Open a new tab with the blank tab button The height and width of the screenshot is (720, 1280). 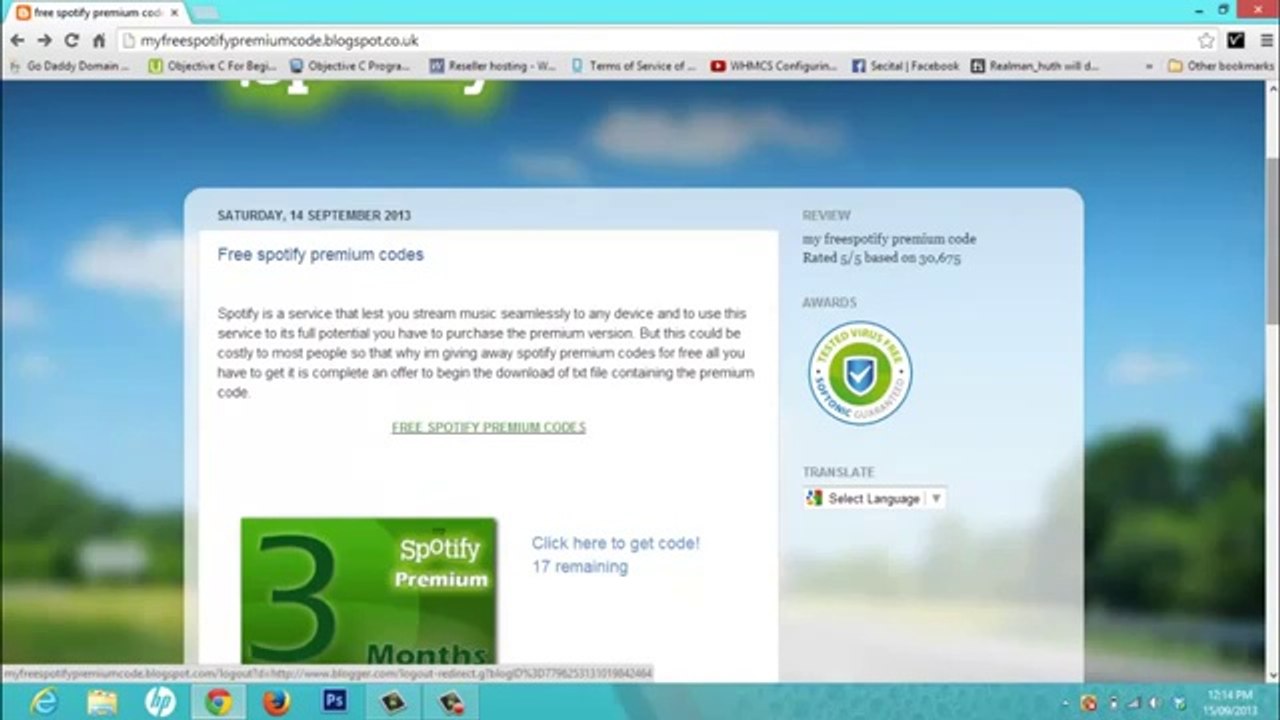tap(204, 13)
